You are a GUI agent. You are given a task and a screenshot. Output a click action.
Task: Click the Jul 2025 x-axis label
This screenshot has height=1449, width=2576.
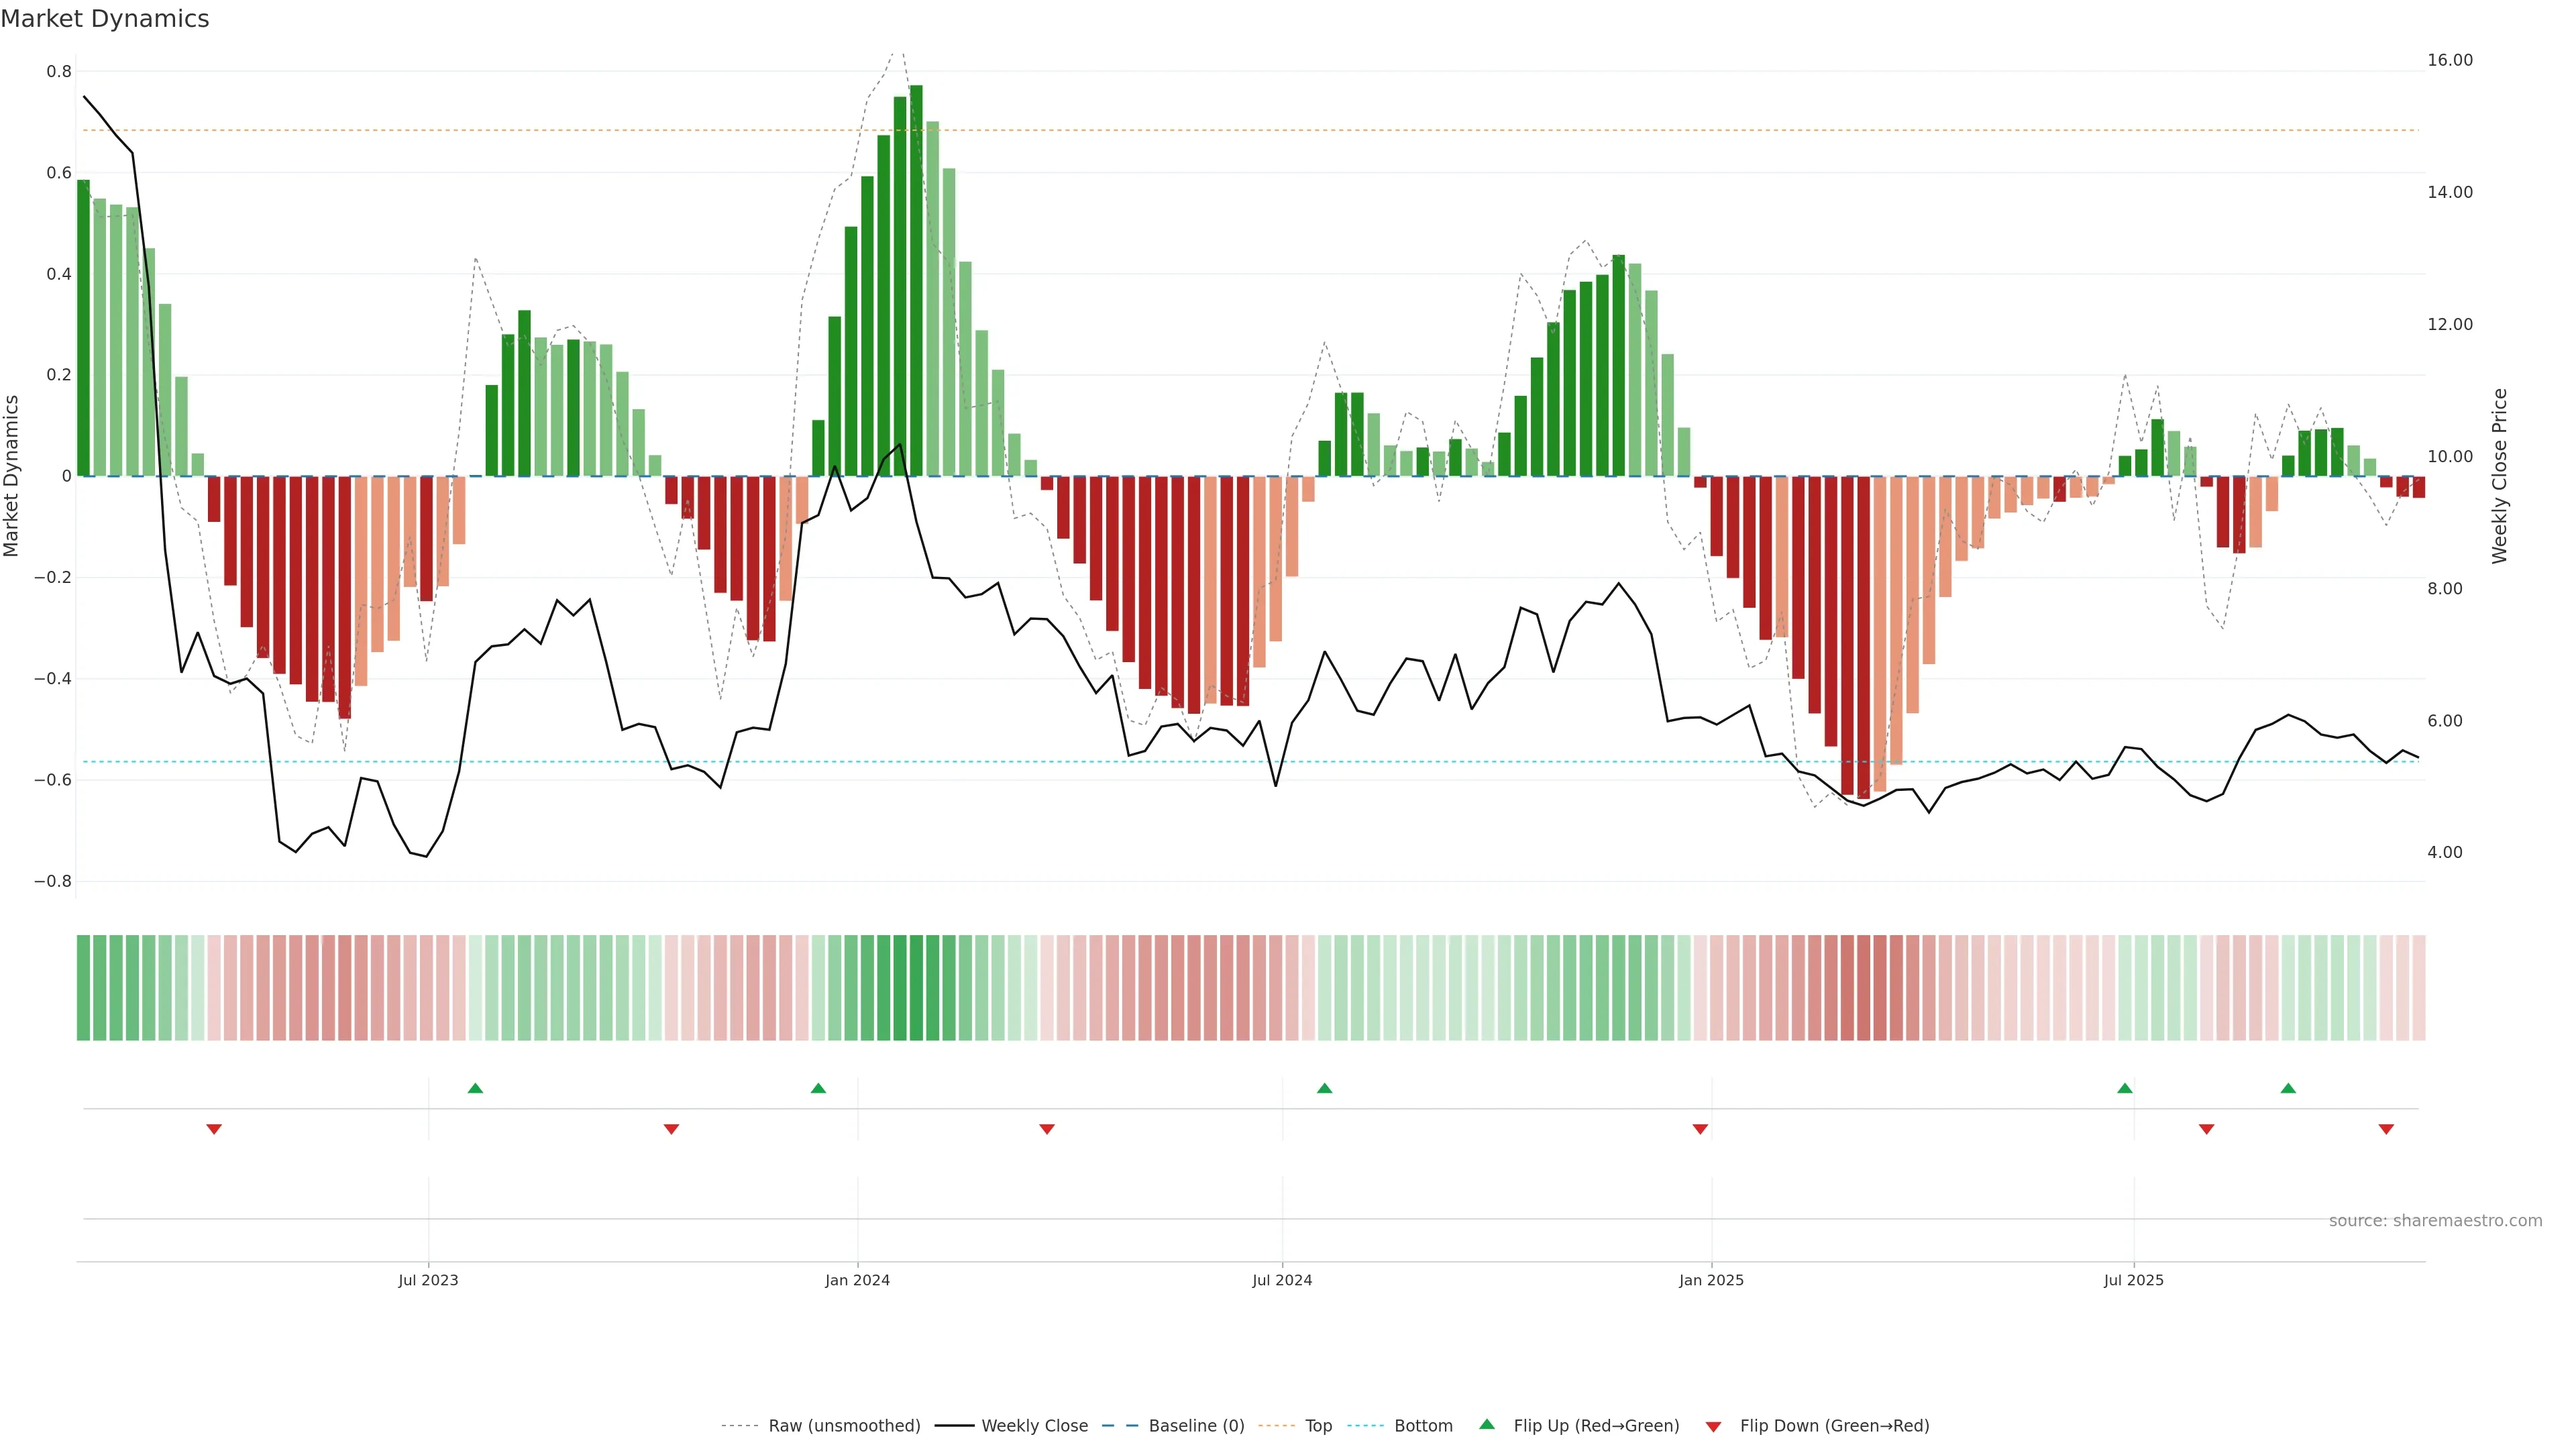(2133, 1280)
